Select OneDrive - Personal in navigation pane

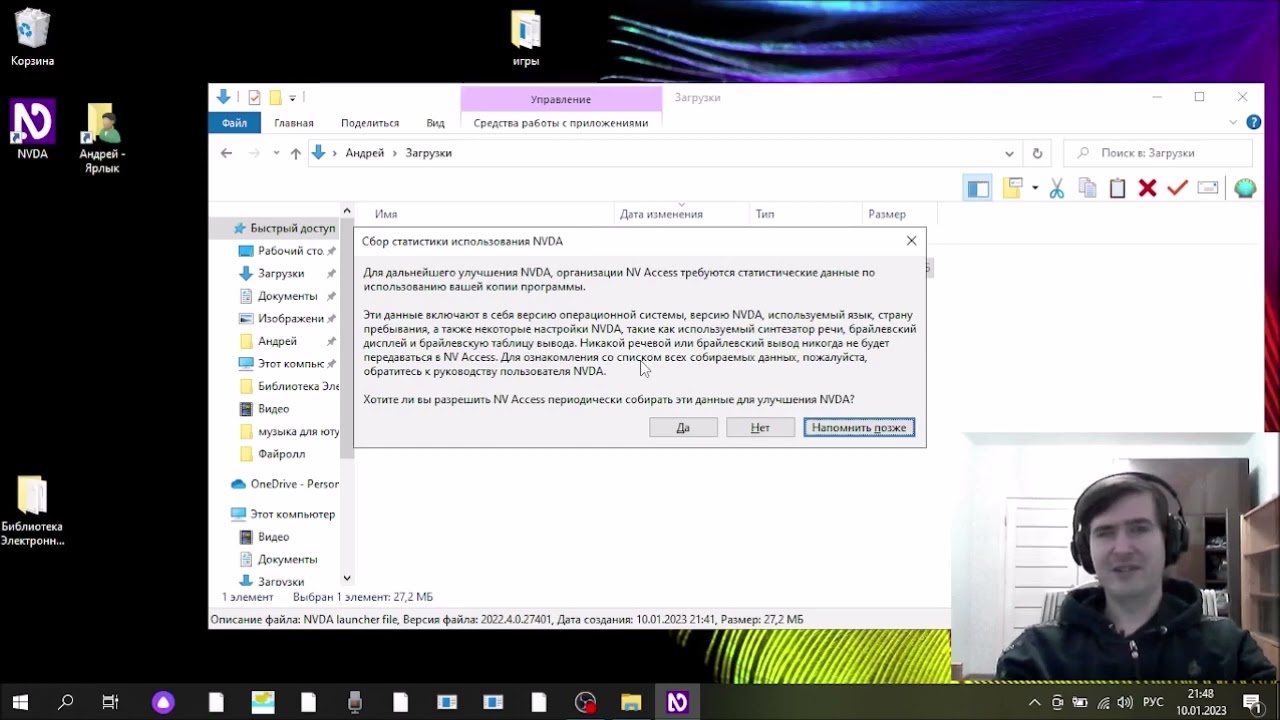[294, 484]
